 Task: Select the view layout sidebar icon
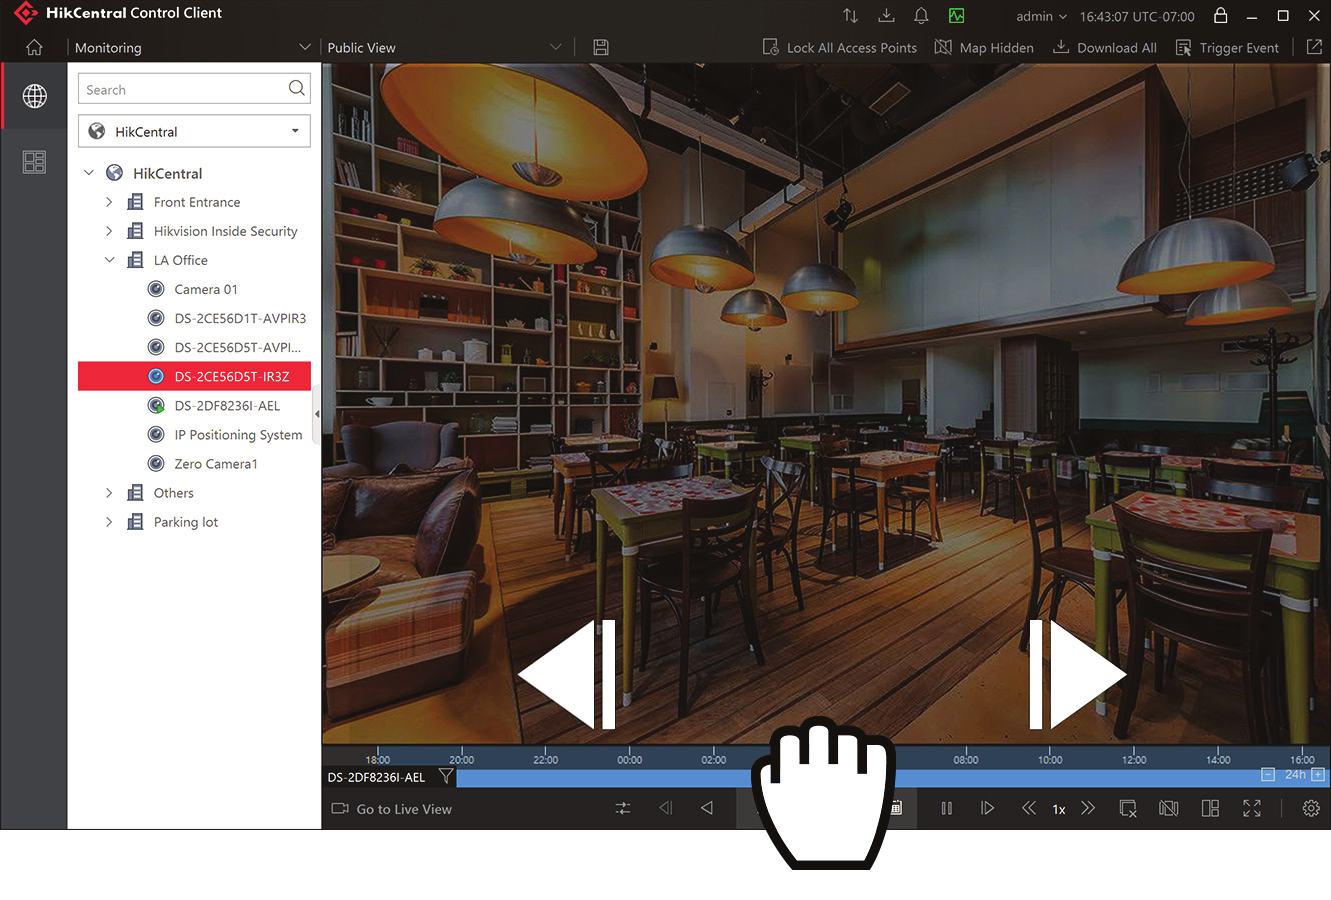[35, 162]
